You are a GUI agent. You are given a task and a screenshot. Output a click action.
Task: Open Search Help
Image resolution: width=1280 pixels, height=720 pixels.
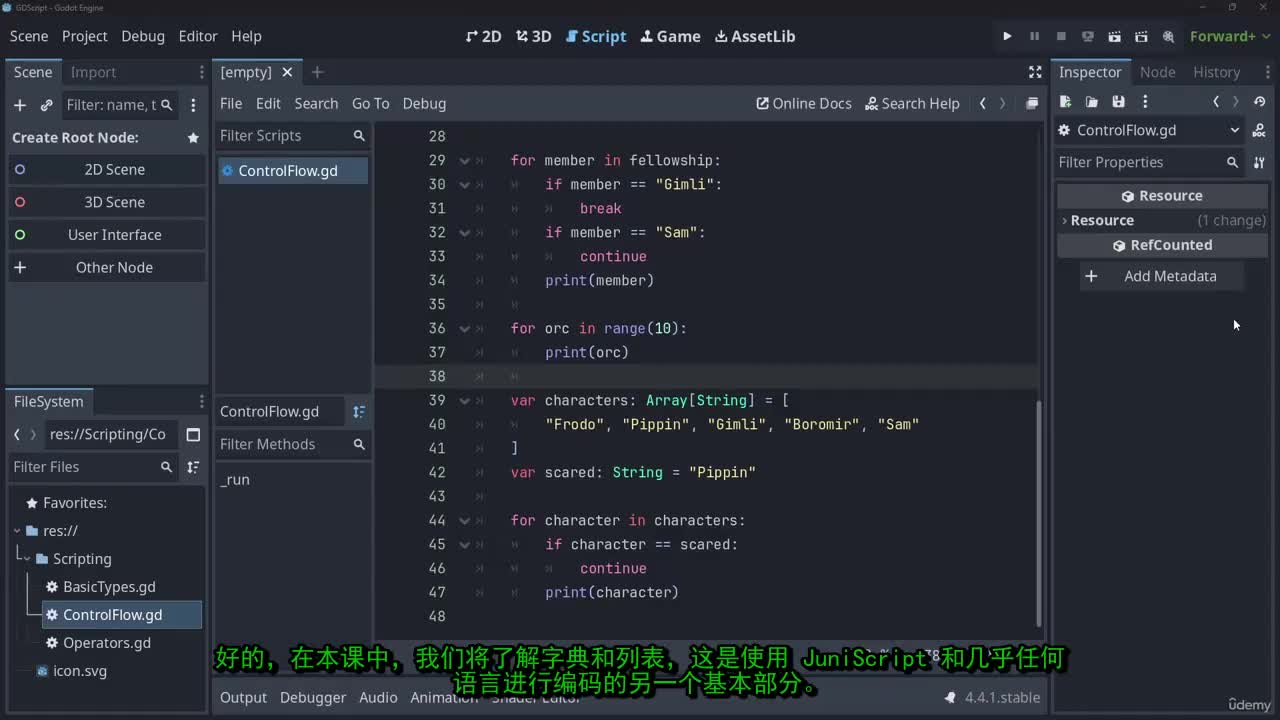pyautogui.click(x=912, y=103)
